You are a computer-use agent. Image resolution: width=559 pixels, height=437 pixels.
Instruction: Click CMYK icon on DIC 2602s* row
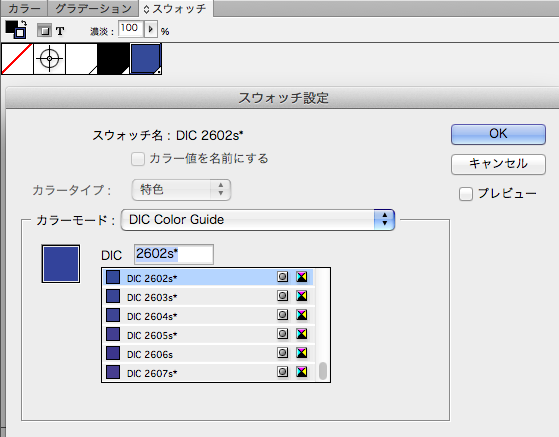302,277
